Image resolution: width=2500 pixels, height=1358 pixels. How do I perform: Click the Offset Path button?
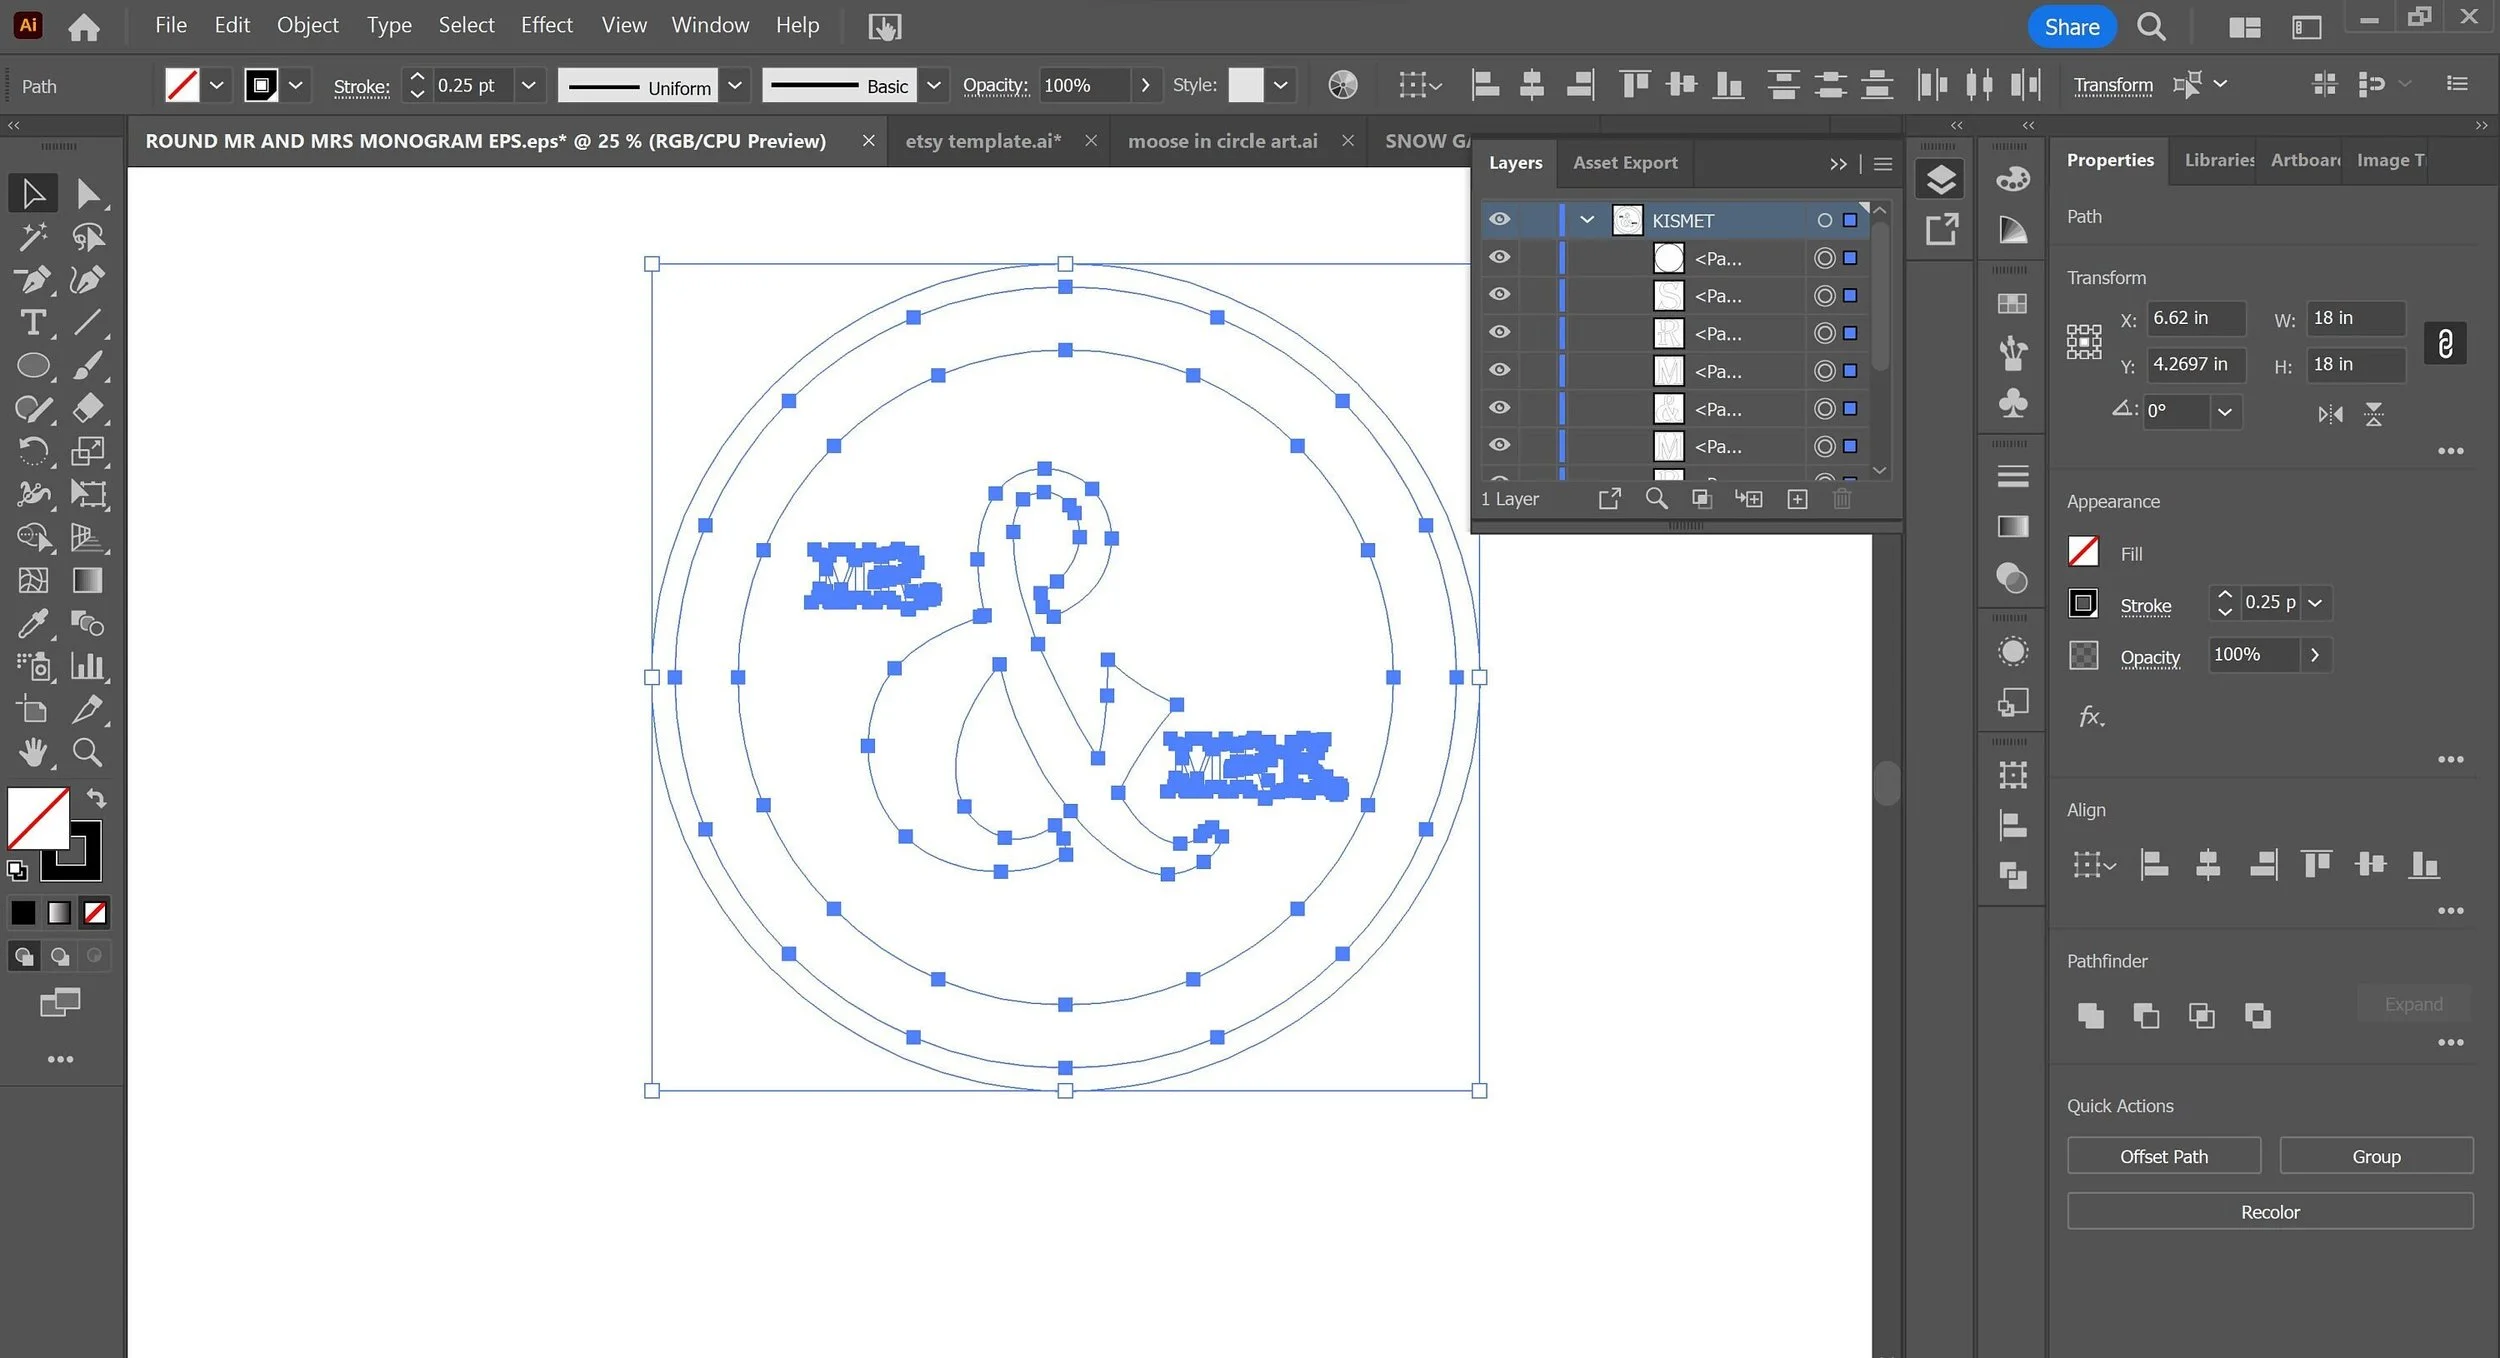(2163, 1156)
